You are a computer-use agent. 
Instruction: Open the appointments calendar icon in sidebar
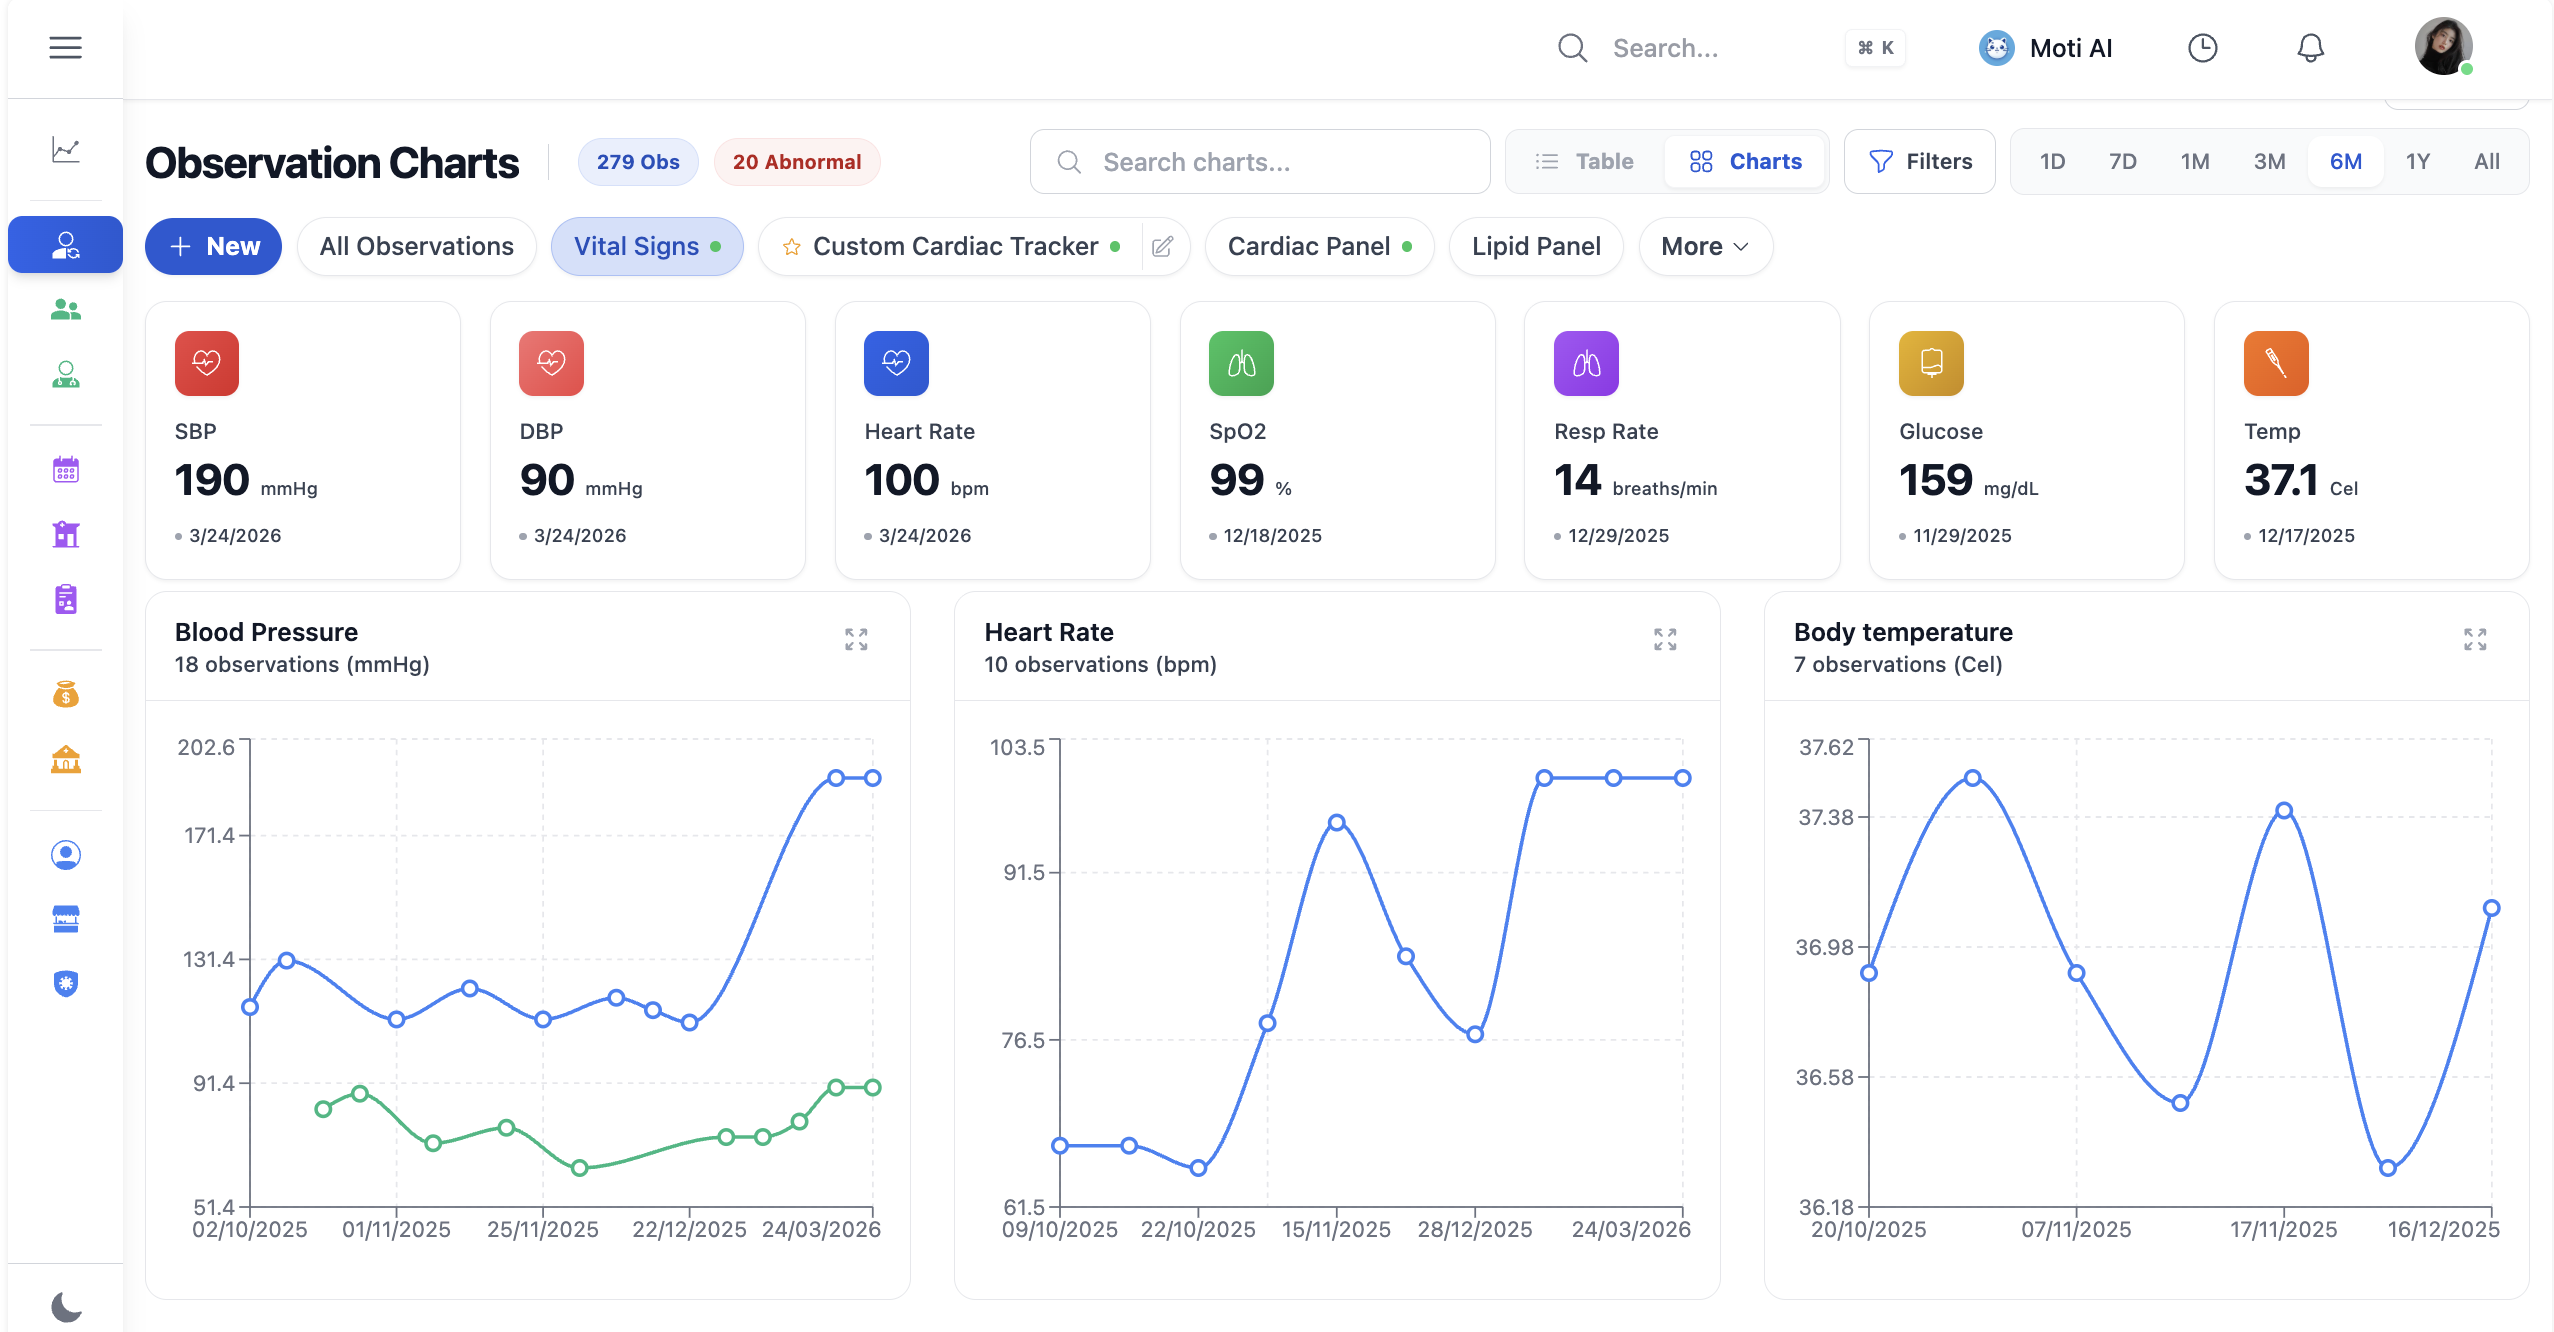(x=64, y=469)
